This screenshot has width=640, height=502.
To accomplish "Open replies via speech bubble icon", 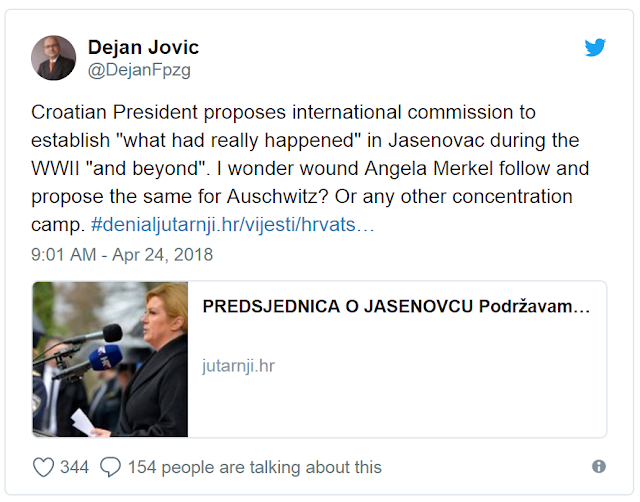I will tap(111, 467).
